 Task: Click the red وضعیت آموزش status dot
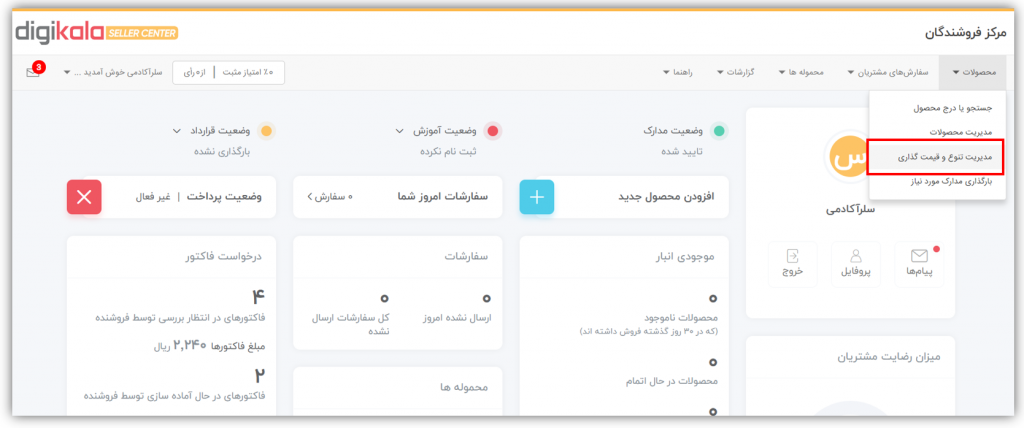[493, 131]
